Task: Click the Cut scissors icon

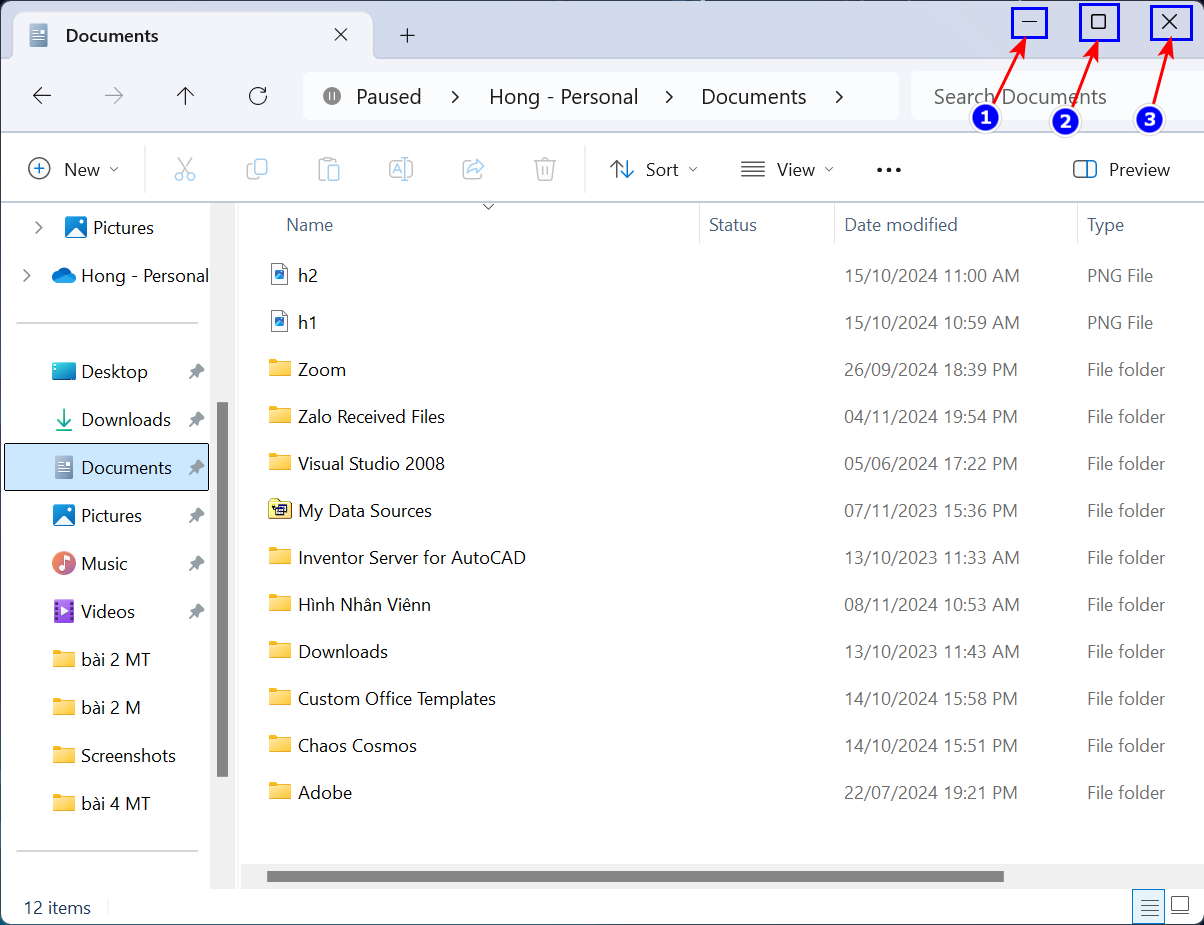Action: 185,169
